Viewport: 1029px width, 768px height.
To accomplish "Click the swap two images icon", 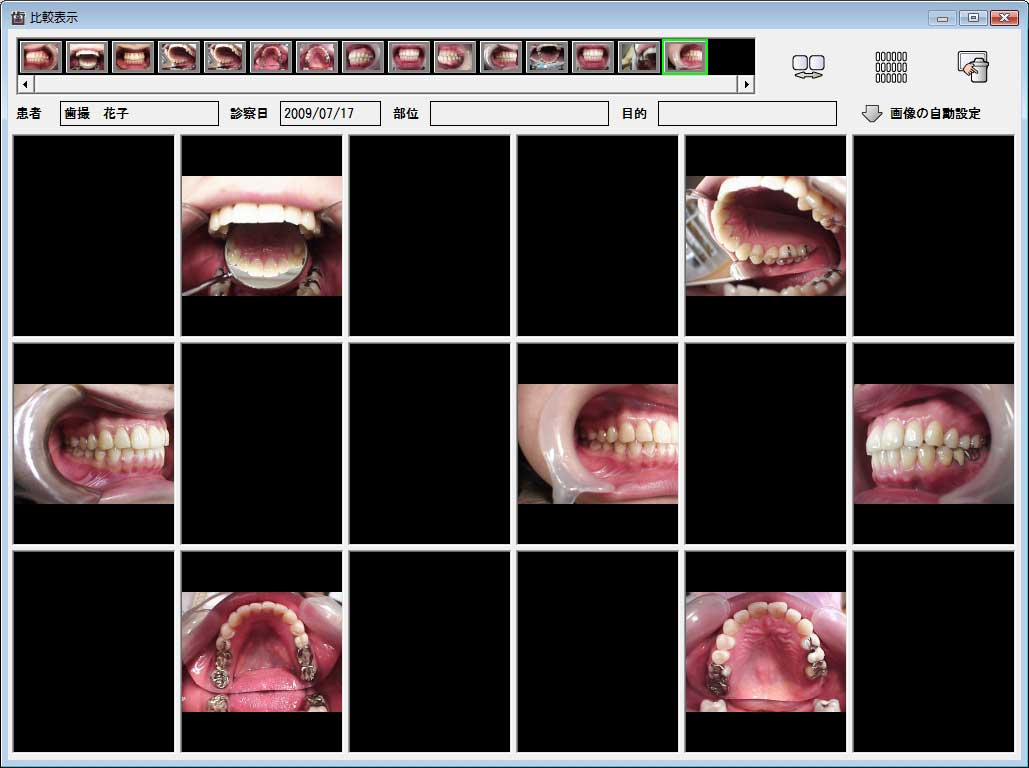I will (808, 66).
